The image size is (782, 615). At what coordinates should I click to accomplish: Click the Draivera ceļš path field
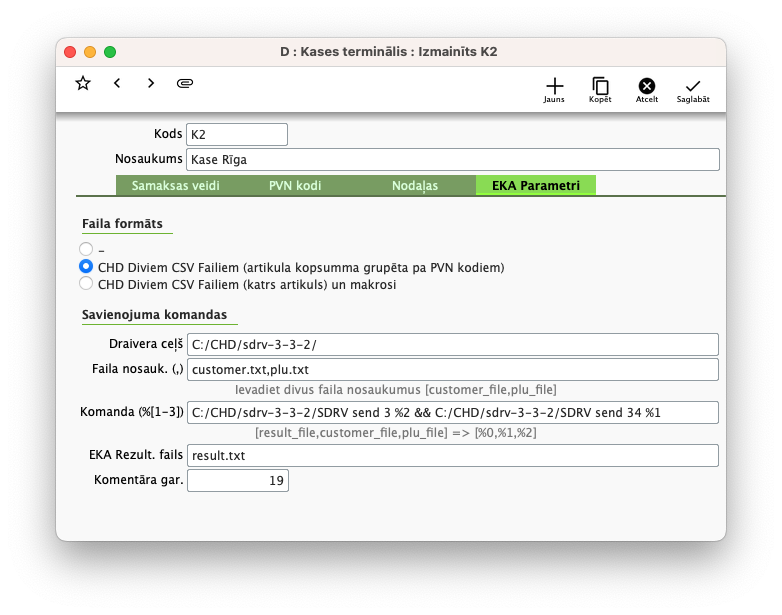(452, 344)
